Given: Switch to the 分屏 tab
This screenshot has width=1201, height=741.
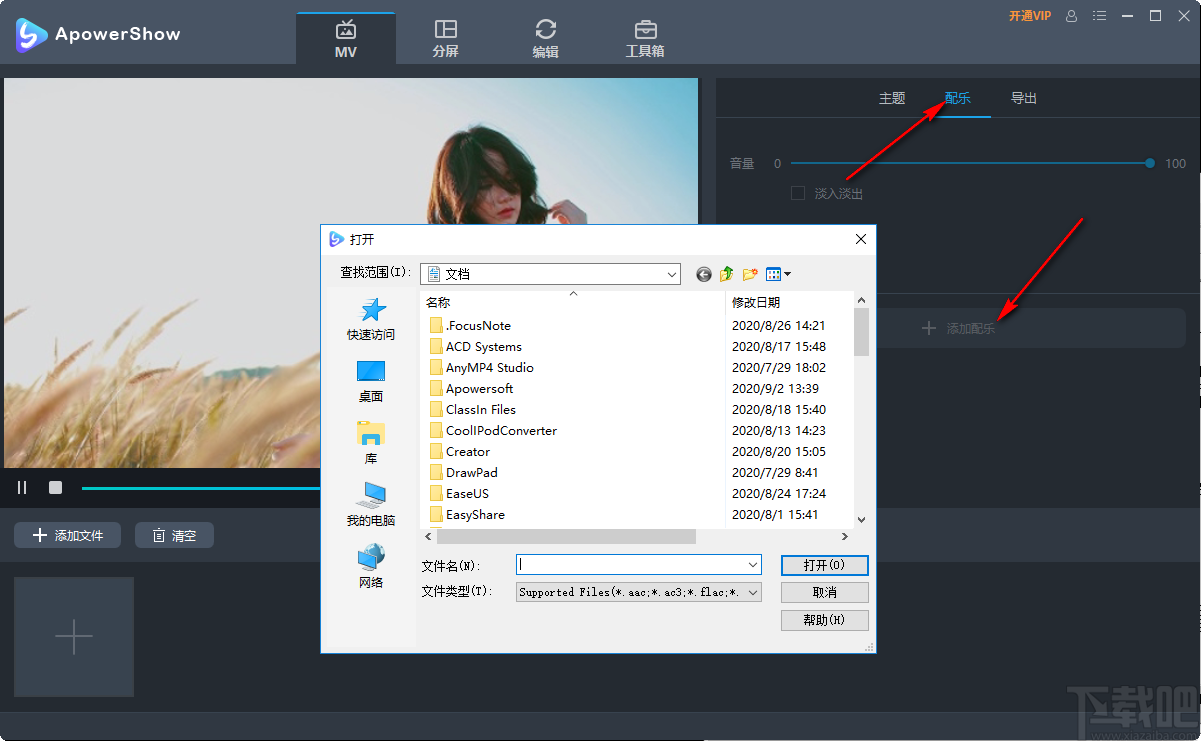Looking at the screenshot, I should 445,38.
